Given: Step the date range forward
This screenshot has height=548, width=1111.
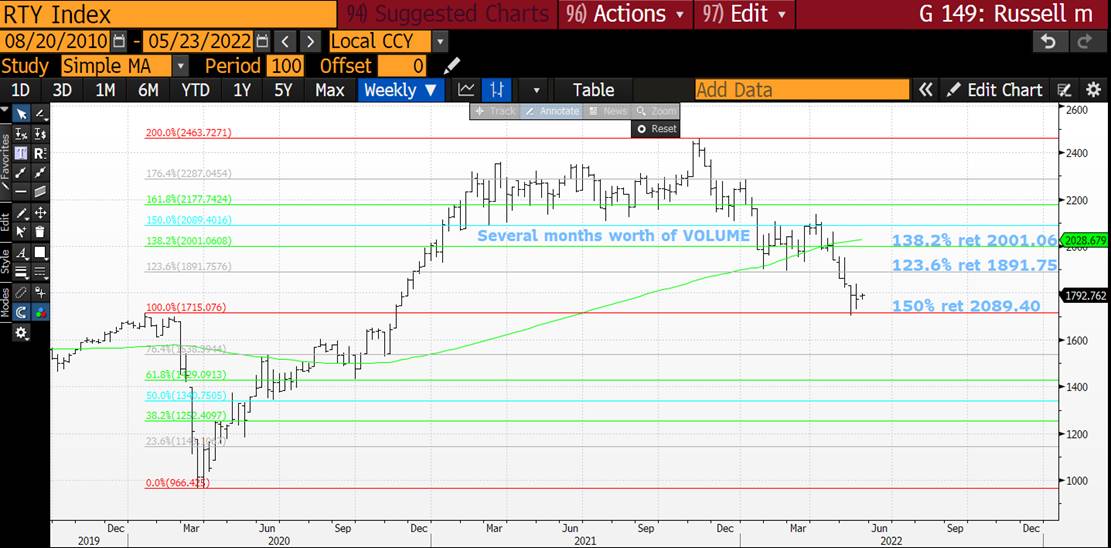Looking at the screenshot, I should click(x=310, y=40).
